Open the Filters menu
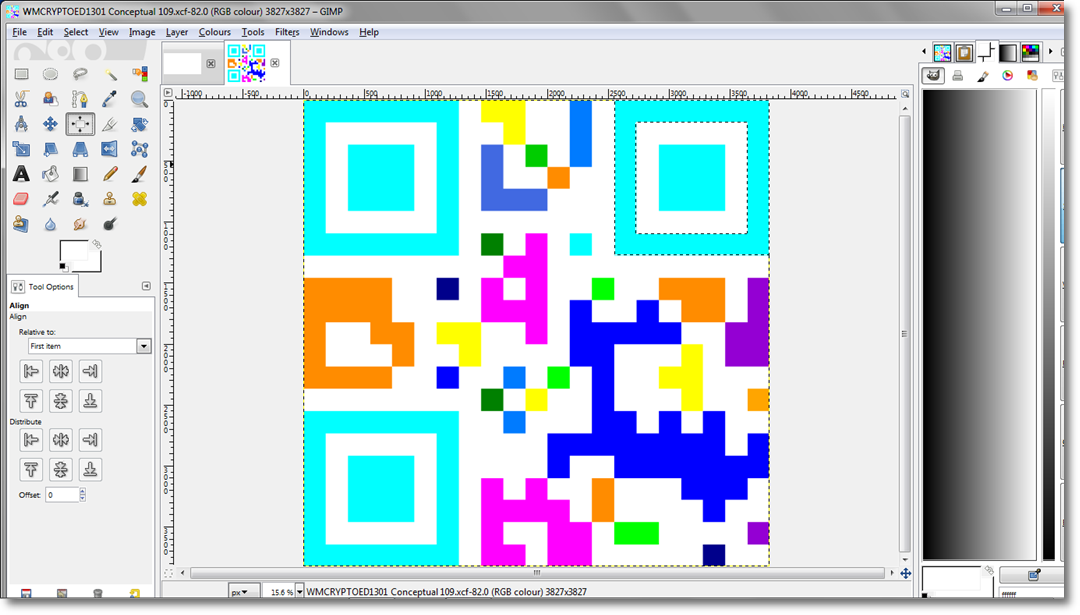The width and height of the screenshot is (1080, 615). 287,32
